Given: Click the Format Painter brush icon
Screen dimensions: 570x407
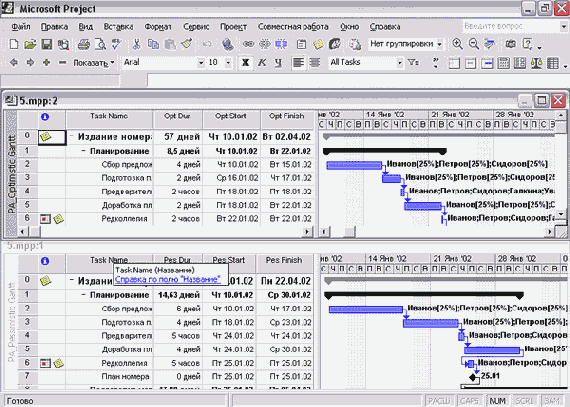Looking at the screenshot, I should pyautogui.click(x=186, y=44).
